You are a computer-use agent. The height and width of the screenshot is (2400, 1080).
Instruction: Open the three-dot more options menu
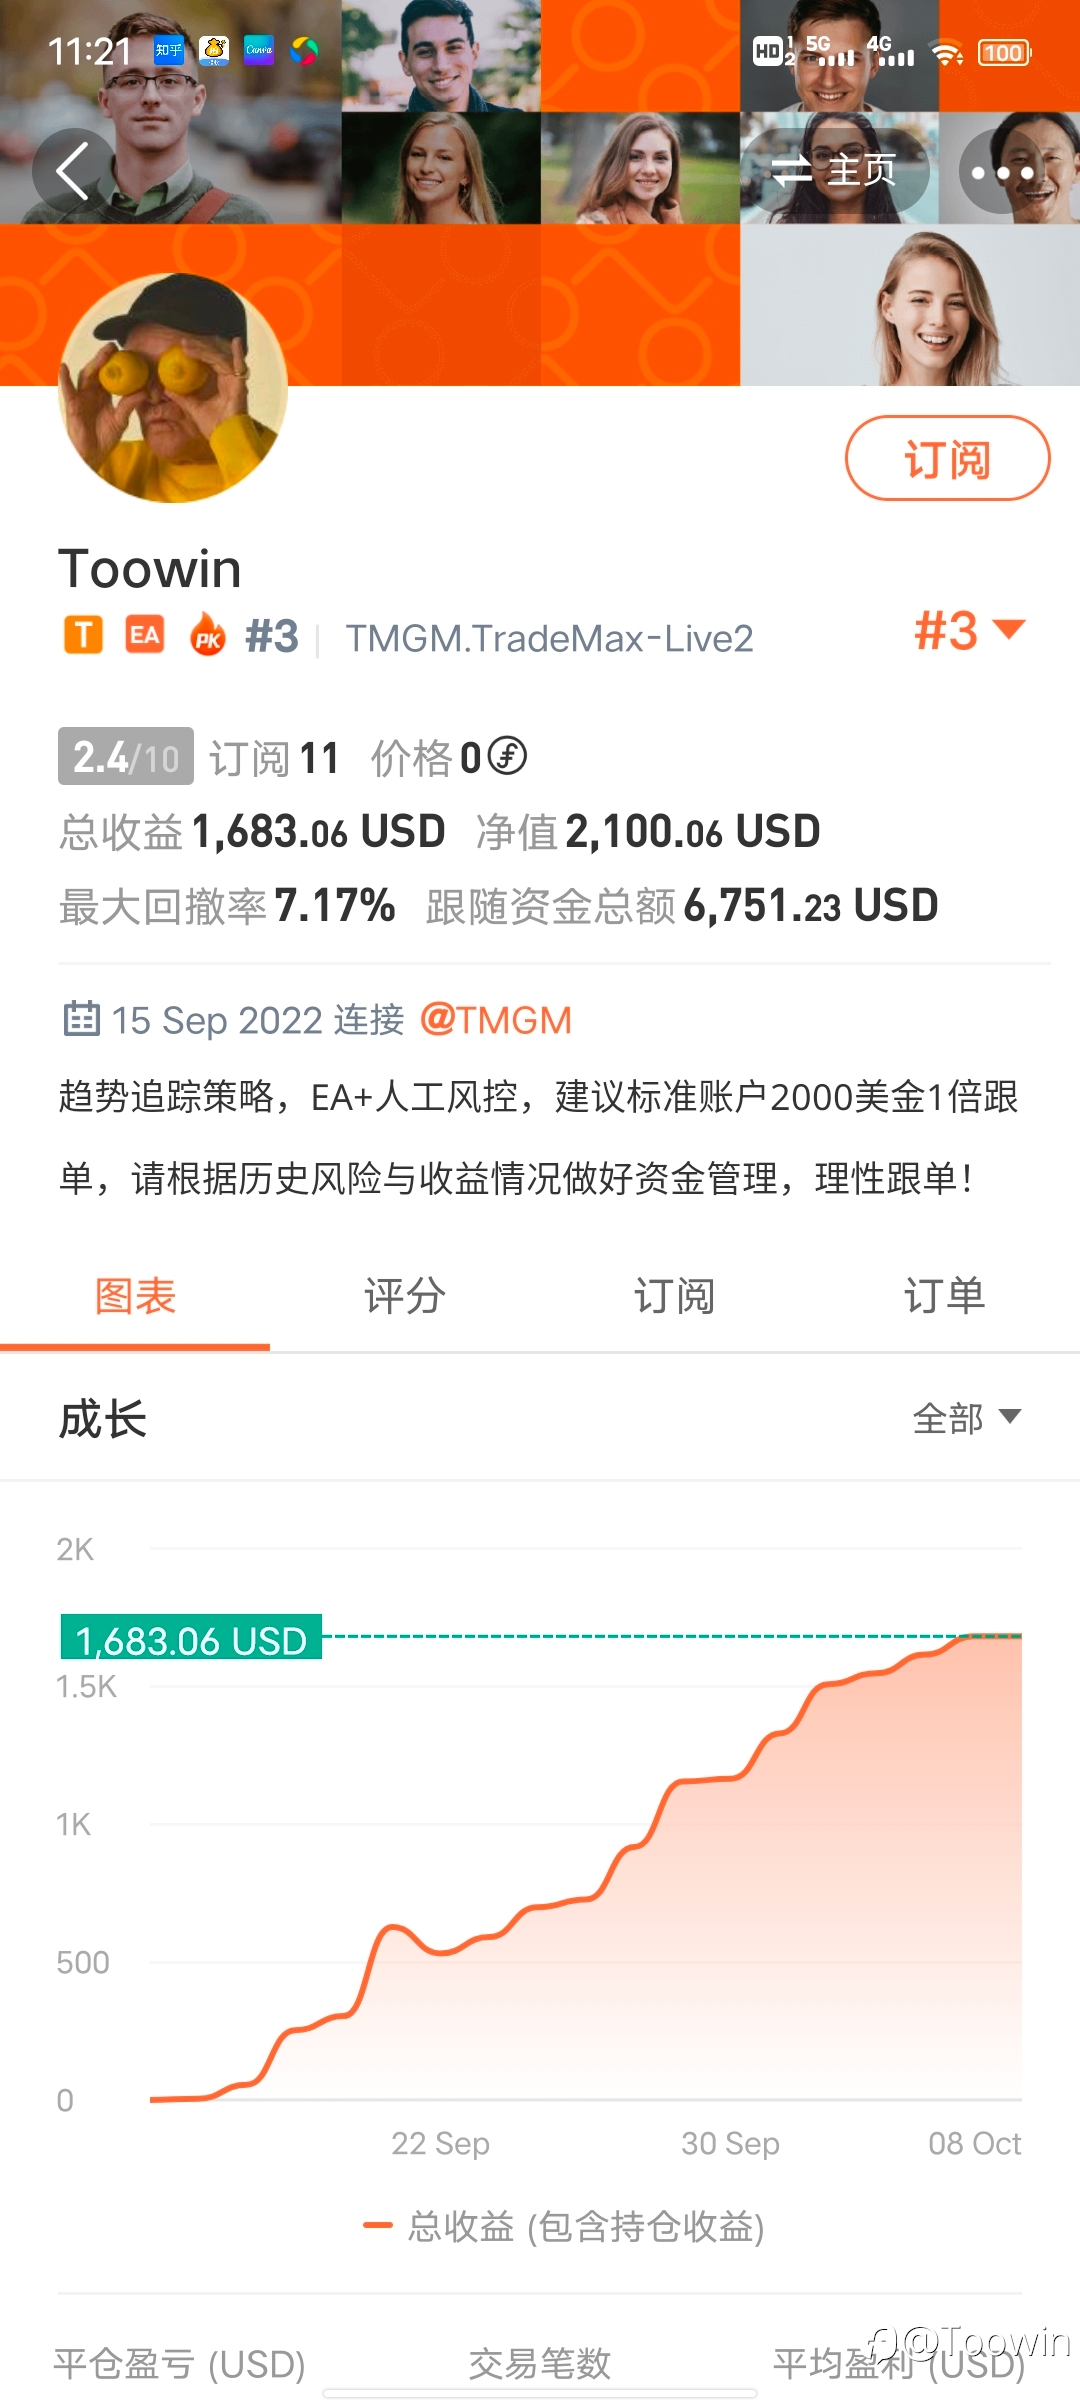(x=1002, y=172)
